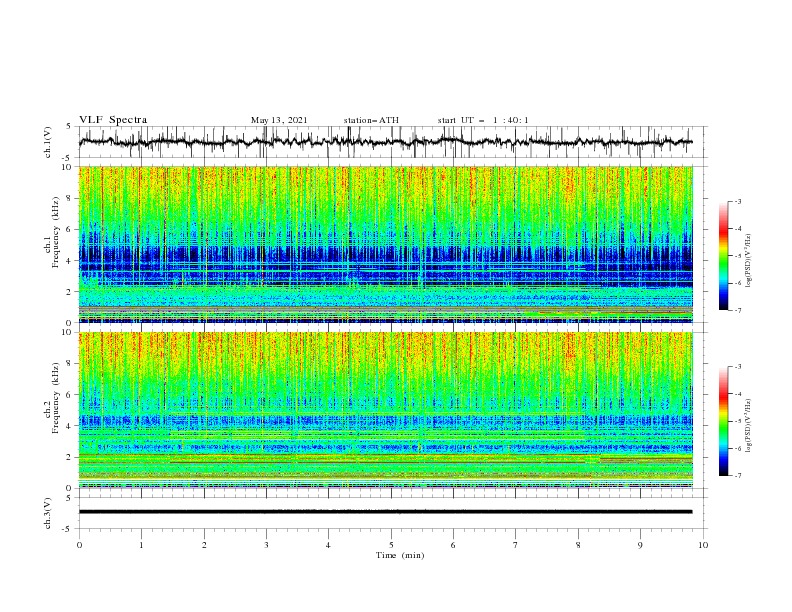Image resolution: width=792 pixels, height=612 pixels.
Task: Click the ch.1 "Frequency (kHz)" axis label
Action: (x=56, y=232)
